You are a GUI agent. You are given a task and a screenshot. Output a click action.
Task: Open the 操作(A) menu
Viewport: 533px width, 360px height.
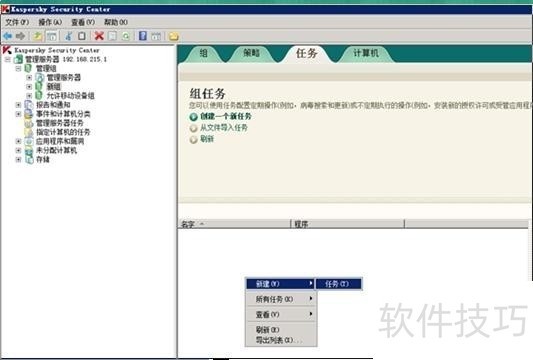pos(50,22)
